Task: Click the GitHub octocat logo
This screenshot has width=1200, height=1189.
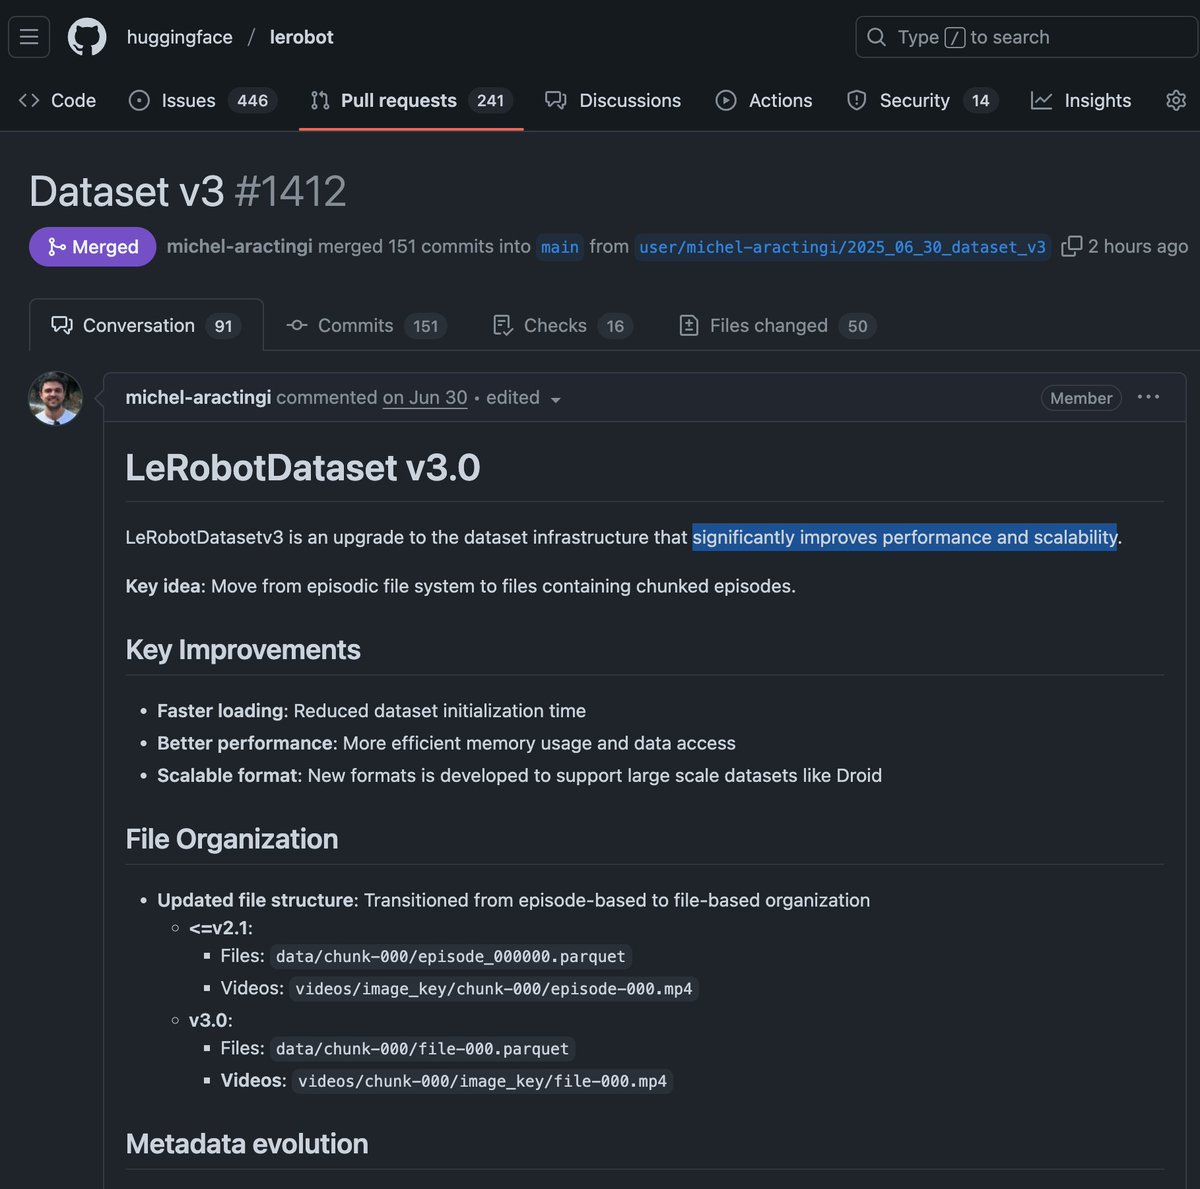Action: tap(87, 37)
